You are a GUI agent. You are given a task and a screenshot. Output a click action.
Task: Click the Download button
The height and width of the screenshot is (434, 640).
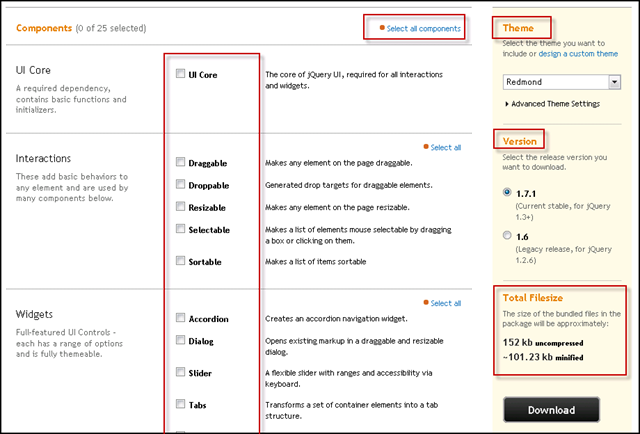pos(551,410)
